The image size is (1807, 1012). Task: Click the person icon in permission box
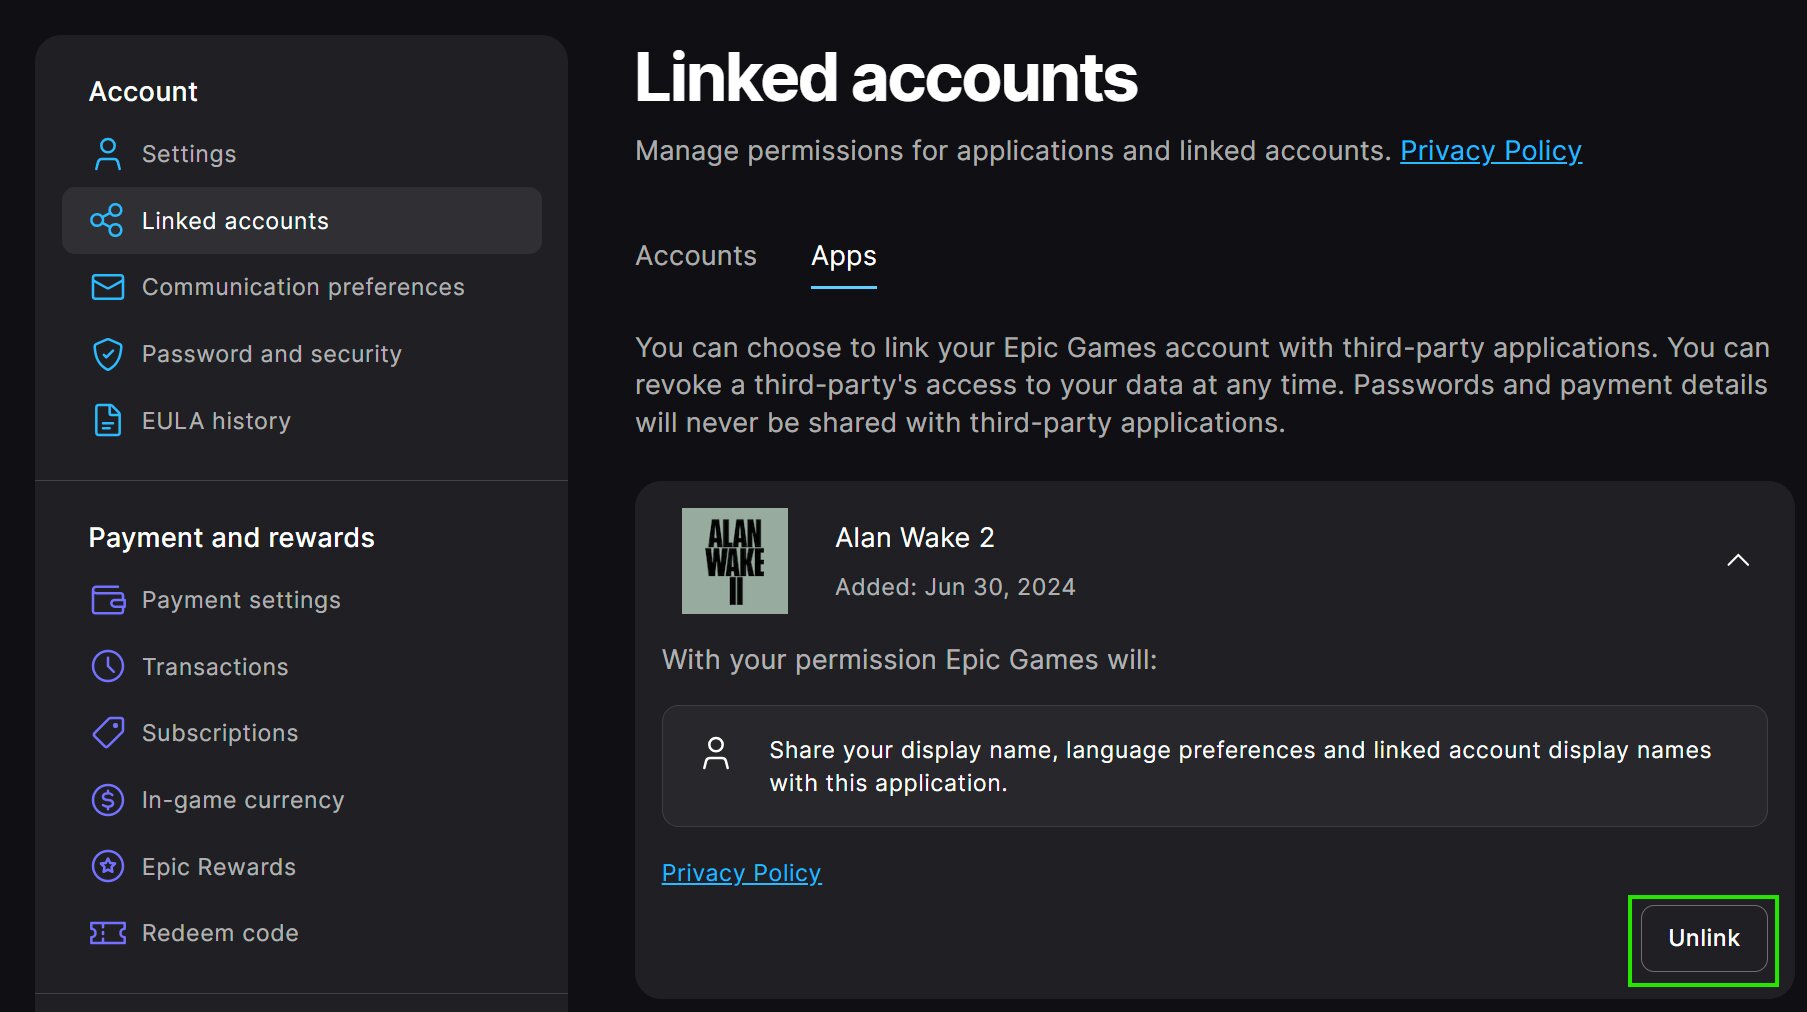(716, 753)
